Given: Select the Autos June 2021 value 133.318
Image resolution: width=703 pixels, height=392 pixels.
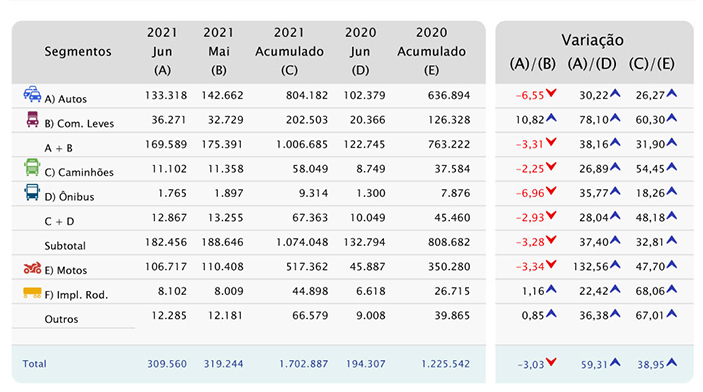Looking at the screenshot, I should tap(166, 95).
